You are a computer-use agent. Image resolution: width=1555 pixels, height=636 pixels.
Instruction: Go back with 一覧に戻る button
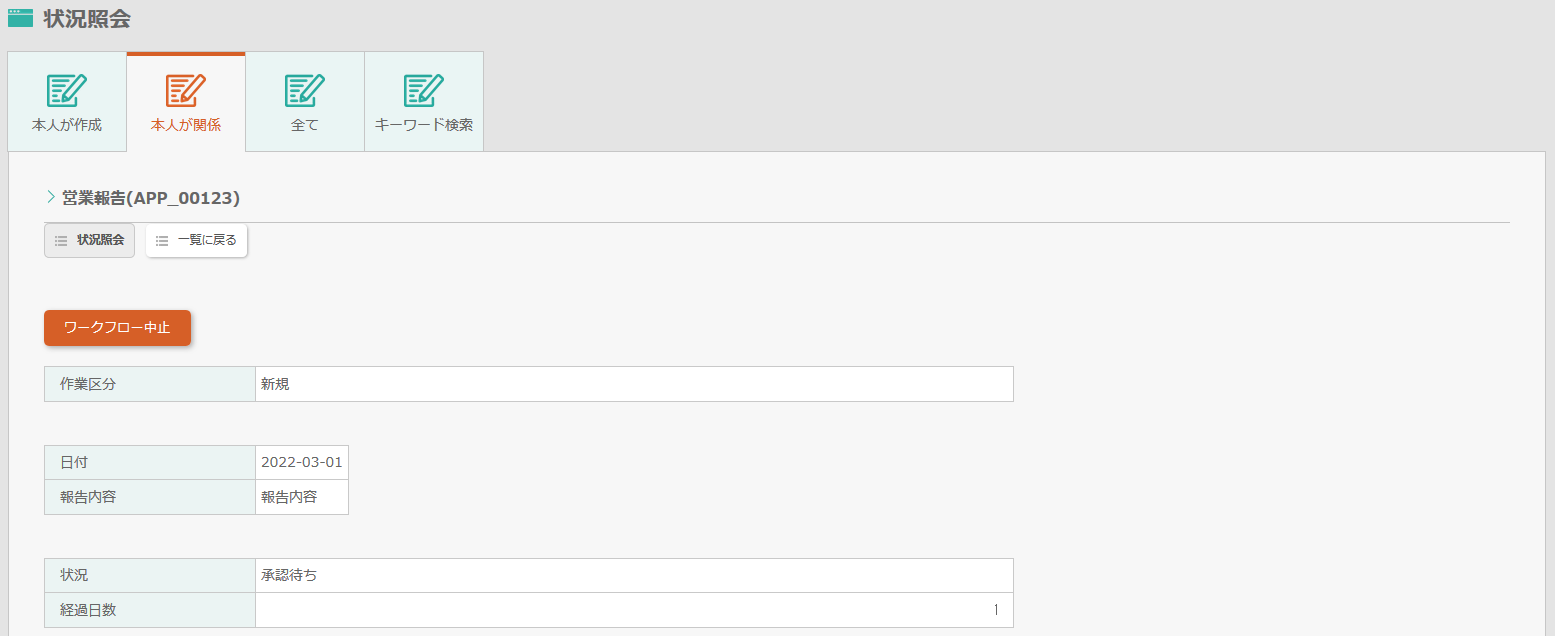click(x=196, y=241)
